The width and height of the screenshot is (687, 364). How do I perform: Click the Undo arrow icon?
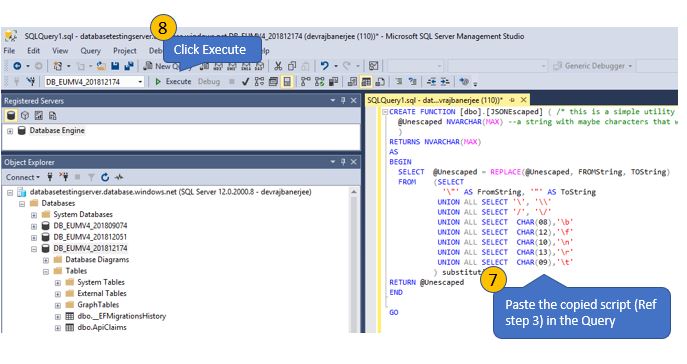(324, 66)
